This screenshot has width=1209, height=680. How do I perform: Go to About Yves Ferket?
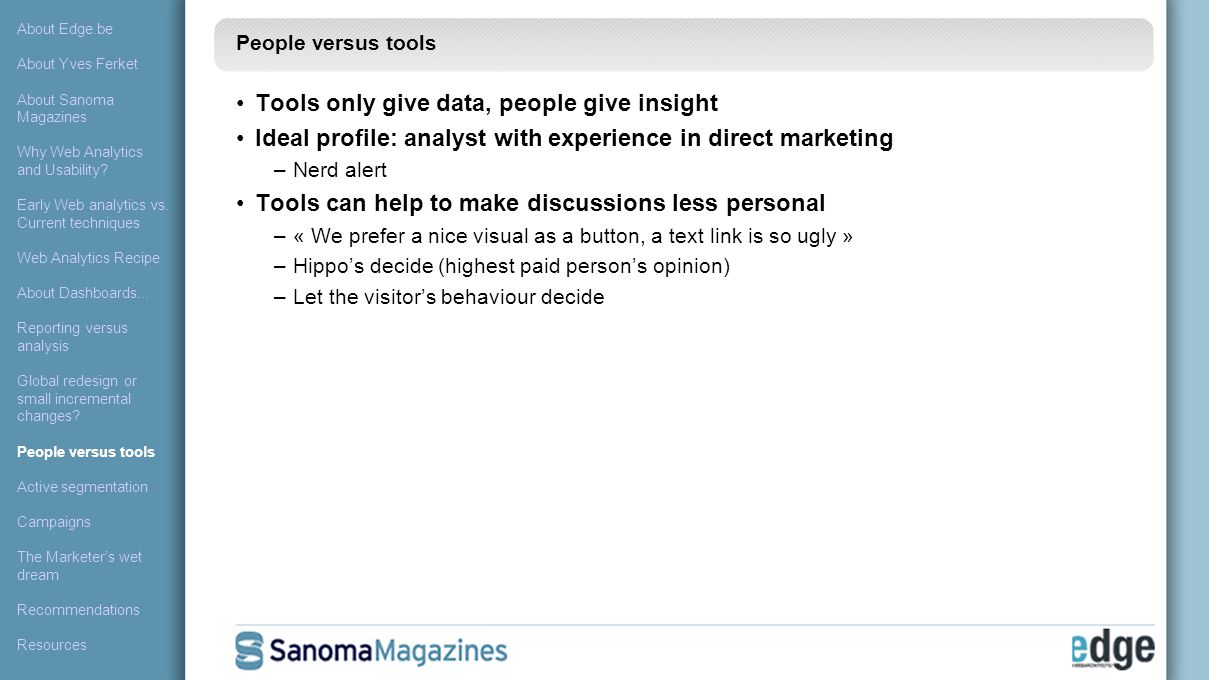(77, 64)
